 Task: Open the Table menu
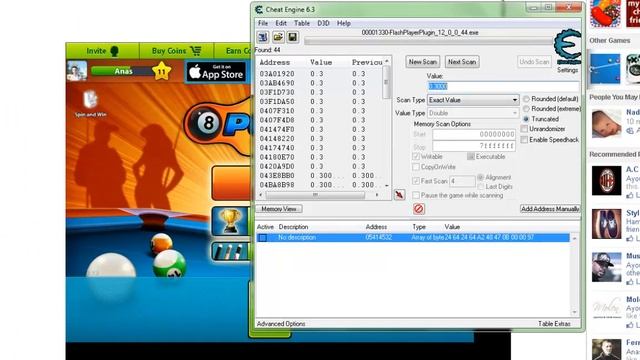coord(302,23)
